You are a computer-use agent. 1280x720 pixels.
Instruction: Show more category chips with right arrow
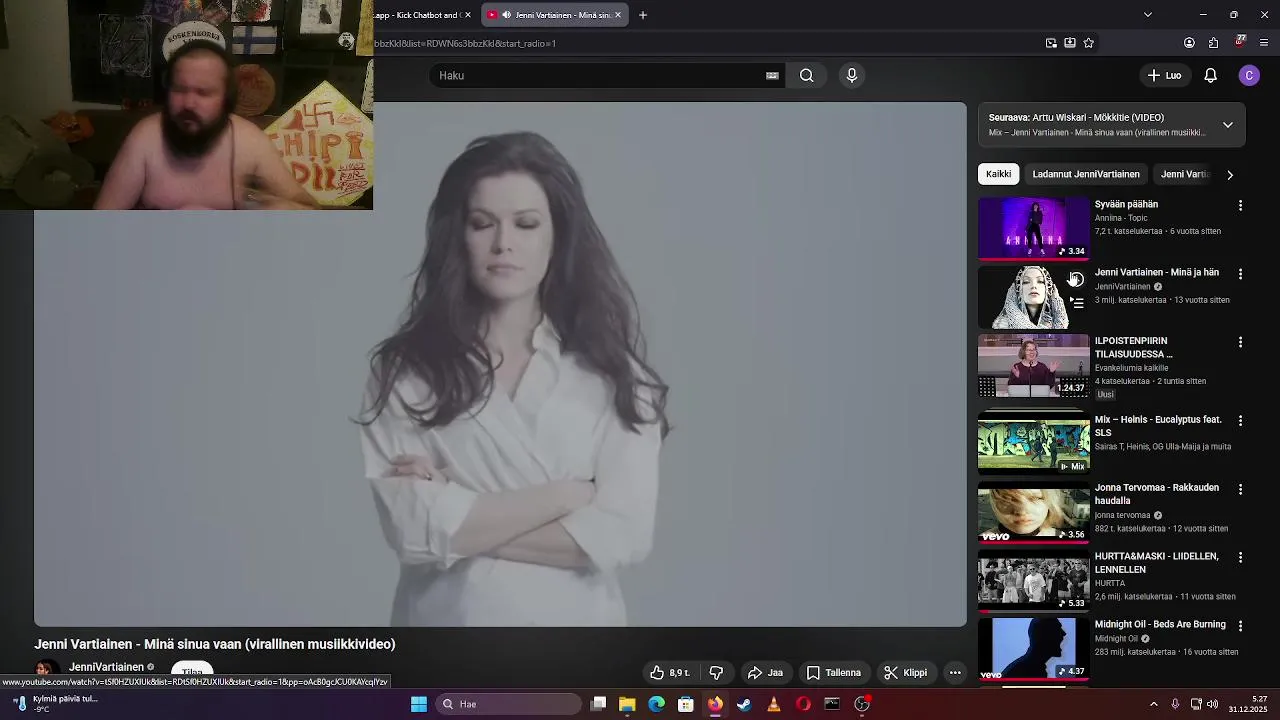(1230, 175)
